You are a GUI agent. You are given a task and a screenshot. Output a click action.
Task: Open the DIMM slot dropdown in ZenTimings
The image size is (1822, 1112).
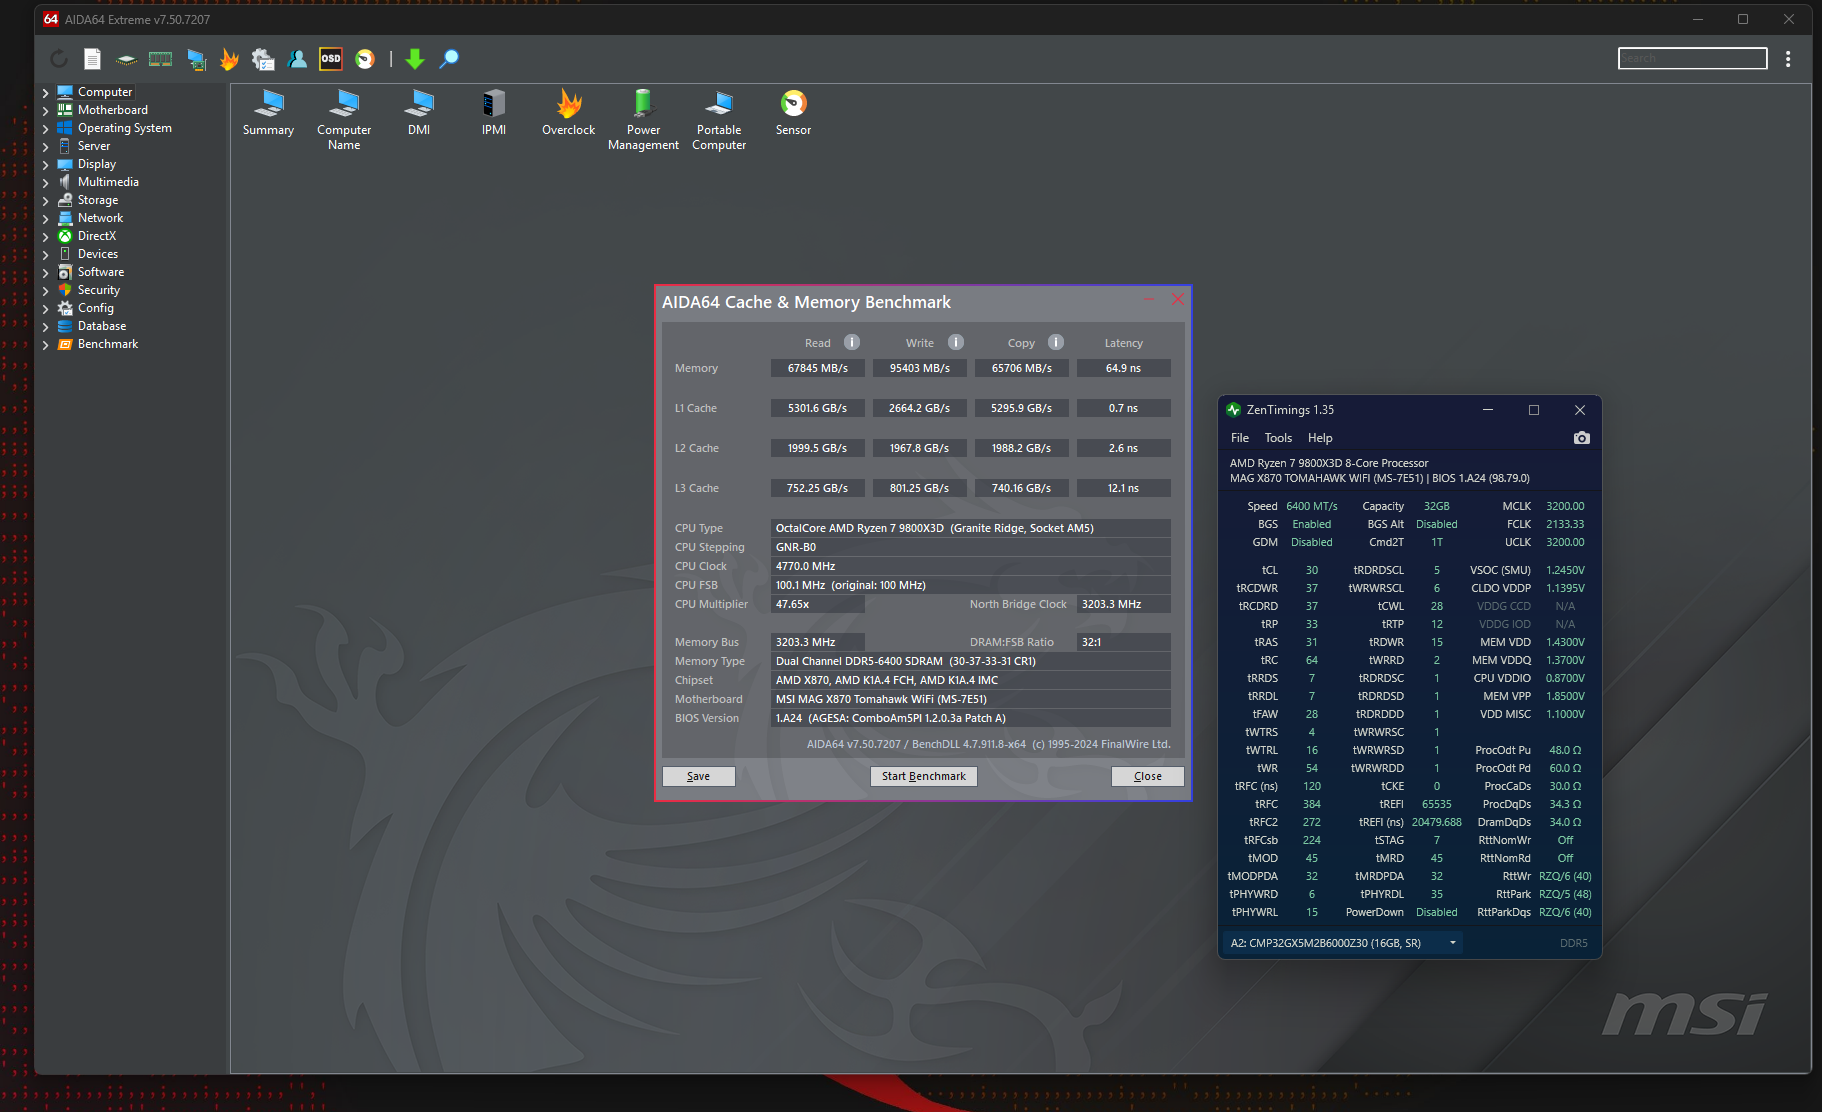1343,943
